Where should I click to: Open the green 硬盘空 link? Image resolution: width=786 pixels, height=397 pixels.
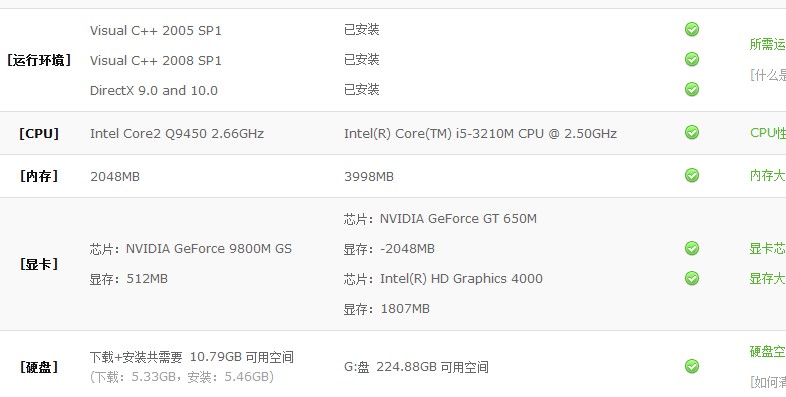tap(767, 351)
